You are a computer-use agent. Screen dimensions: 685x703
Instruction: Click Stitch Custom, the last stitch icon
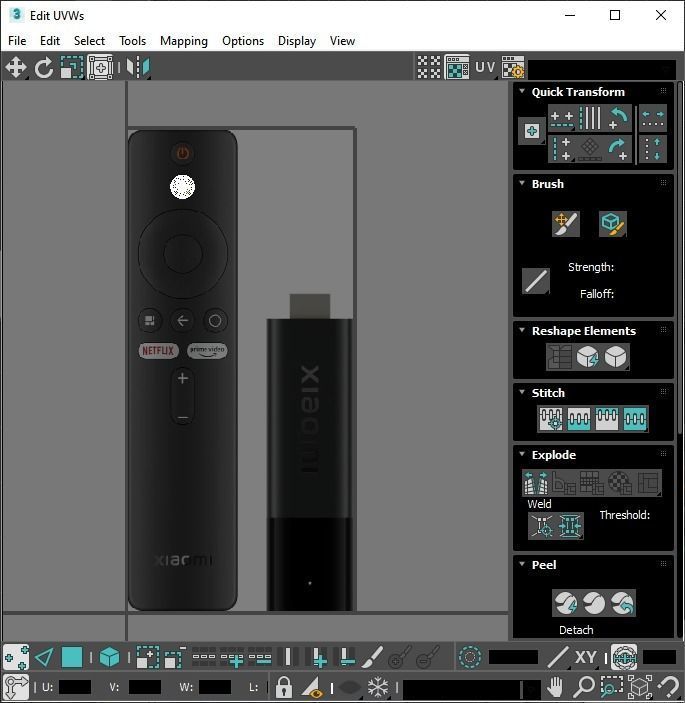pos(635,419)
